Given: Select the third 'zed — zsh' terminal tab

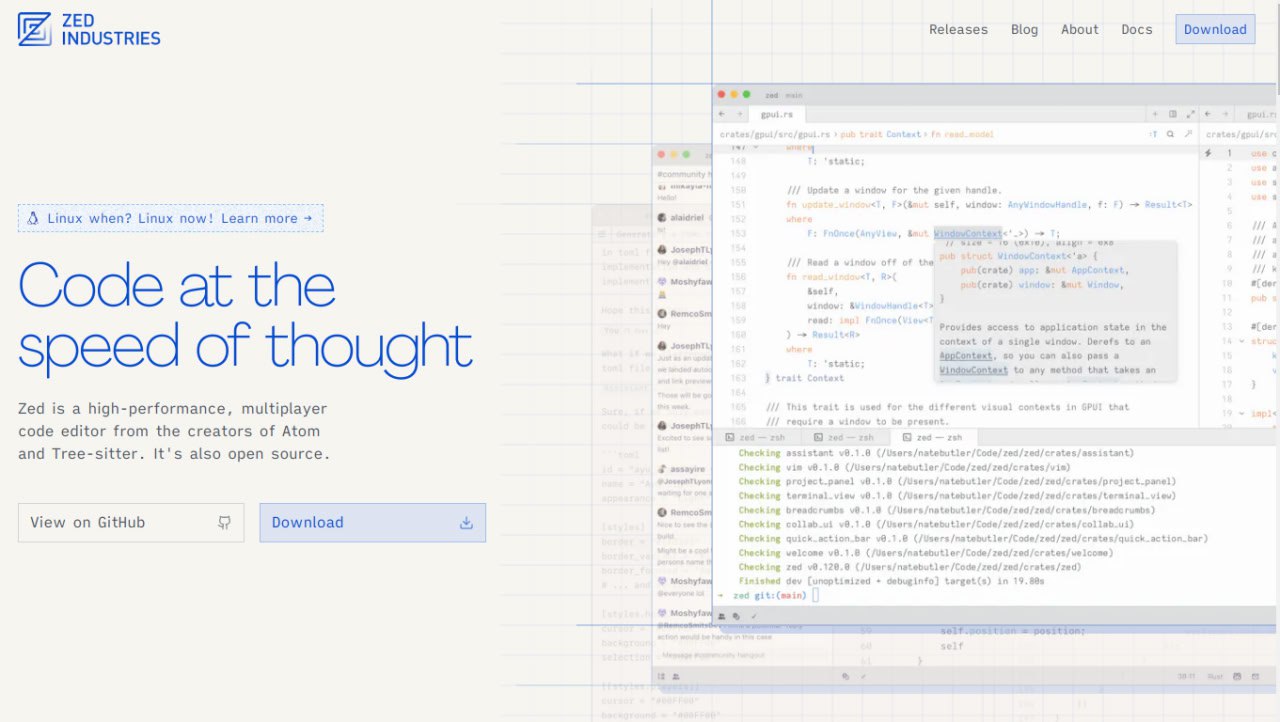Looking at the screenshot, I should point(932,438).
